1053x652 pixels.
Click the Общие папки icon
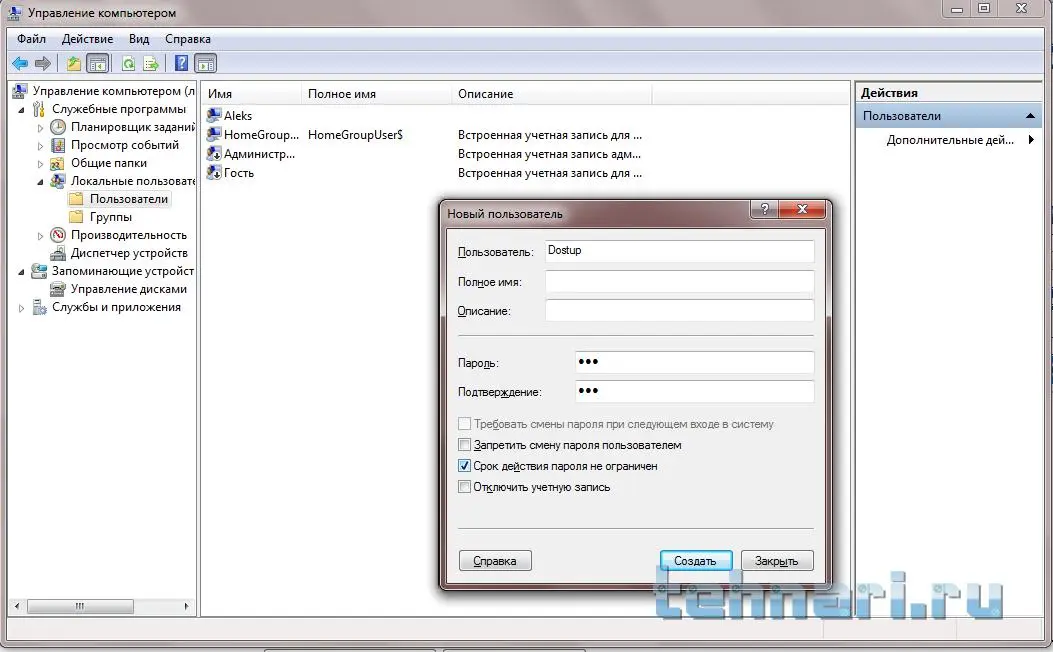pyautogui.click(x=58, y=163)
